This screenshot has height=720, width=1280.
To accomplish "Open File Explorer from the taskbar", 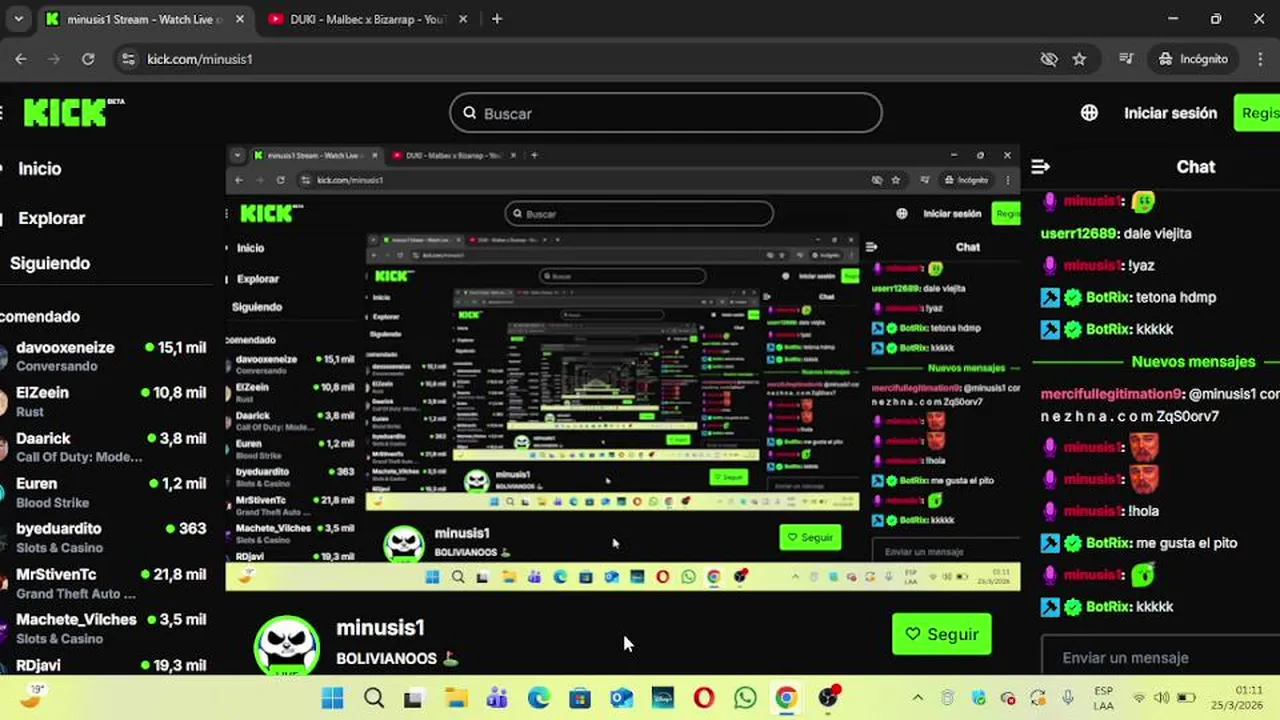I will pos(456,698).
